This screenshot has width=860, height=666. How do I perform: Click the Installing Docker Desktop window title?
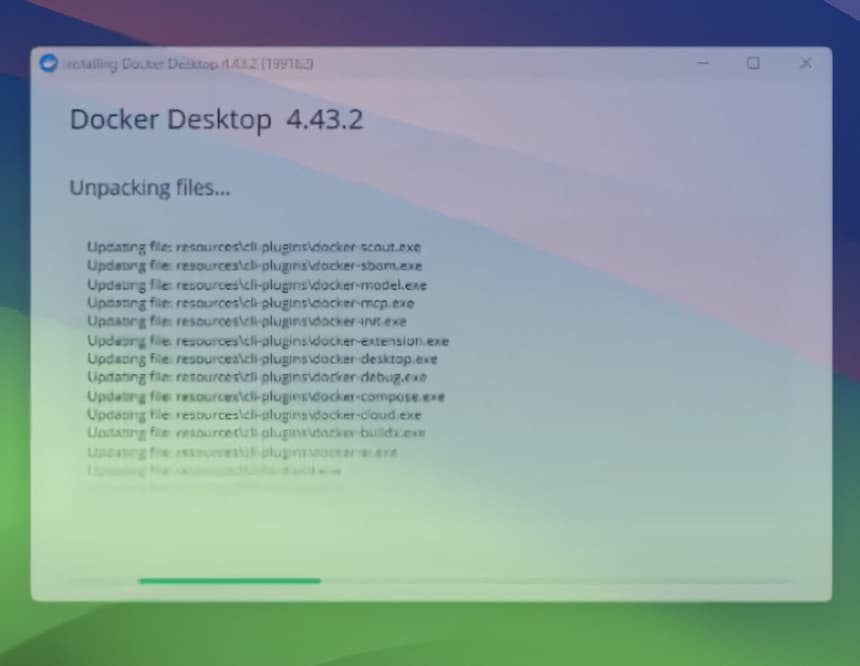click(188, 64)
